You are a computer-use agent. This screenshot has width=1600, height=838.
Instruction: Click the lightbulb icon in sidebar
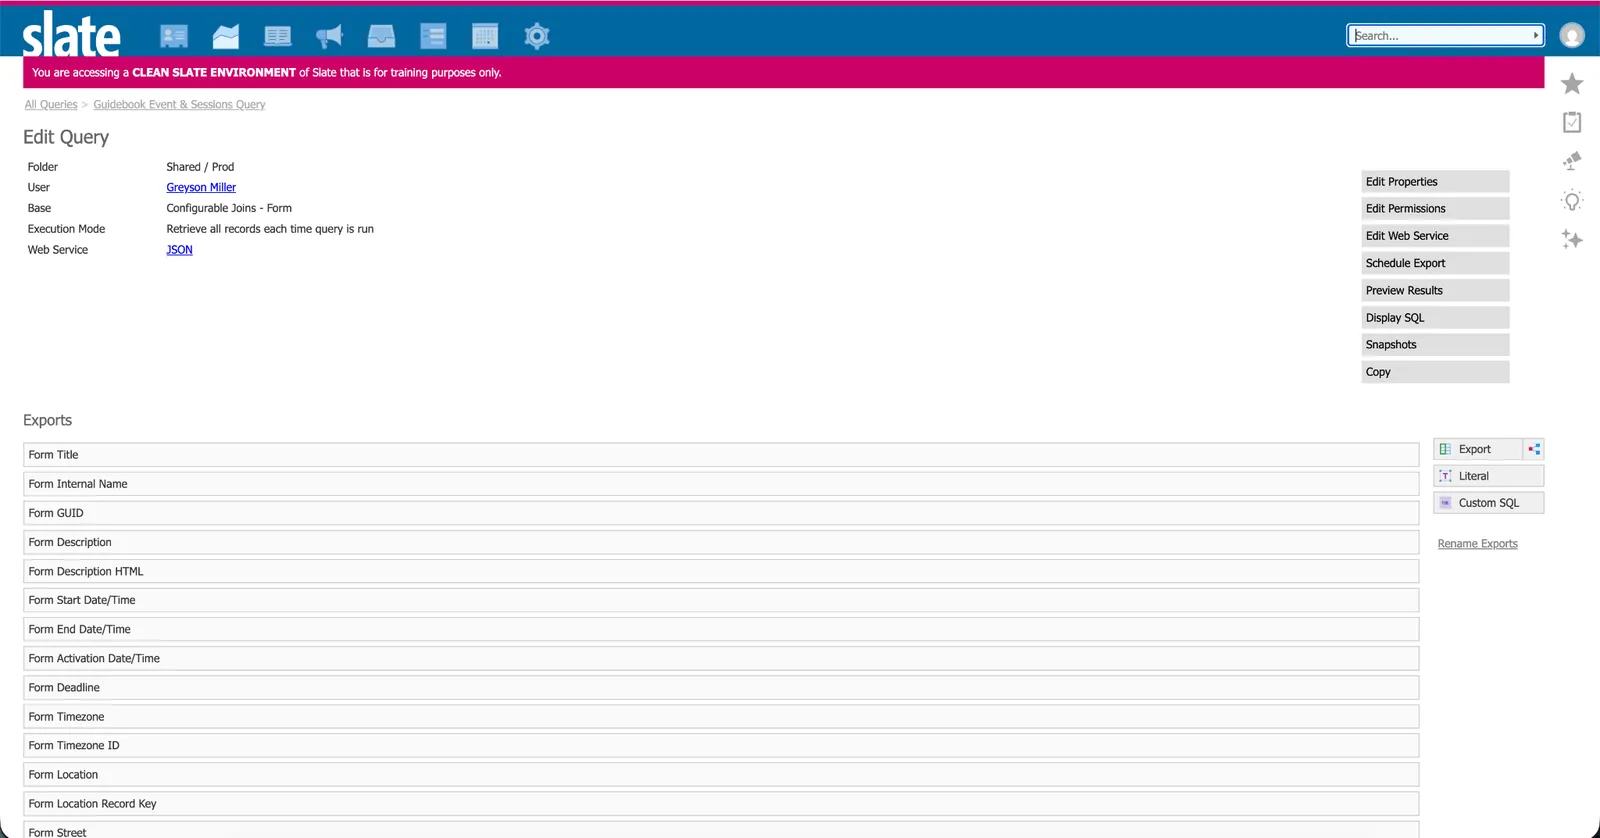(1572, 201)
